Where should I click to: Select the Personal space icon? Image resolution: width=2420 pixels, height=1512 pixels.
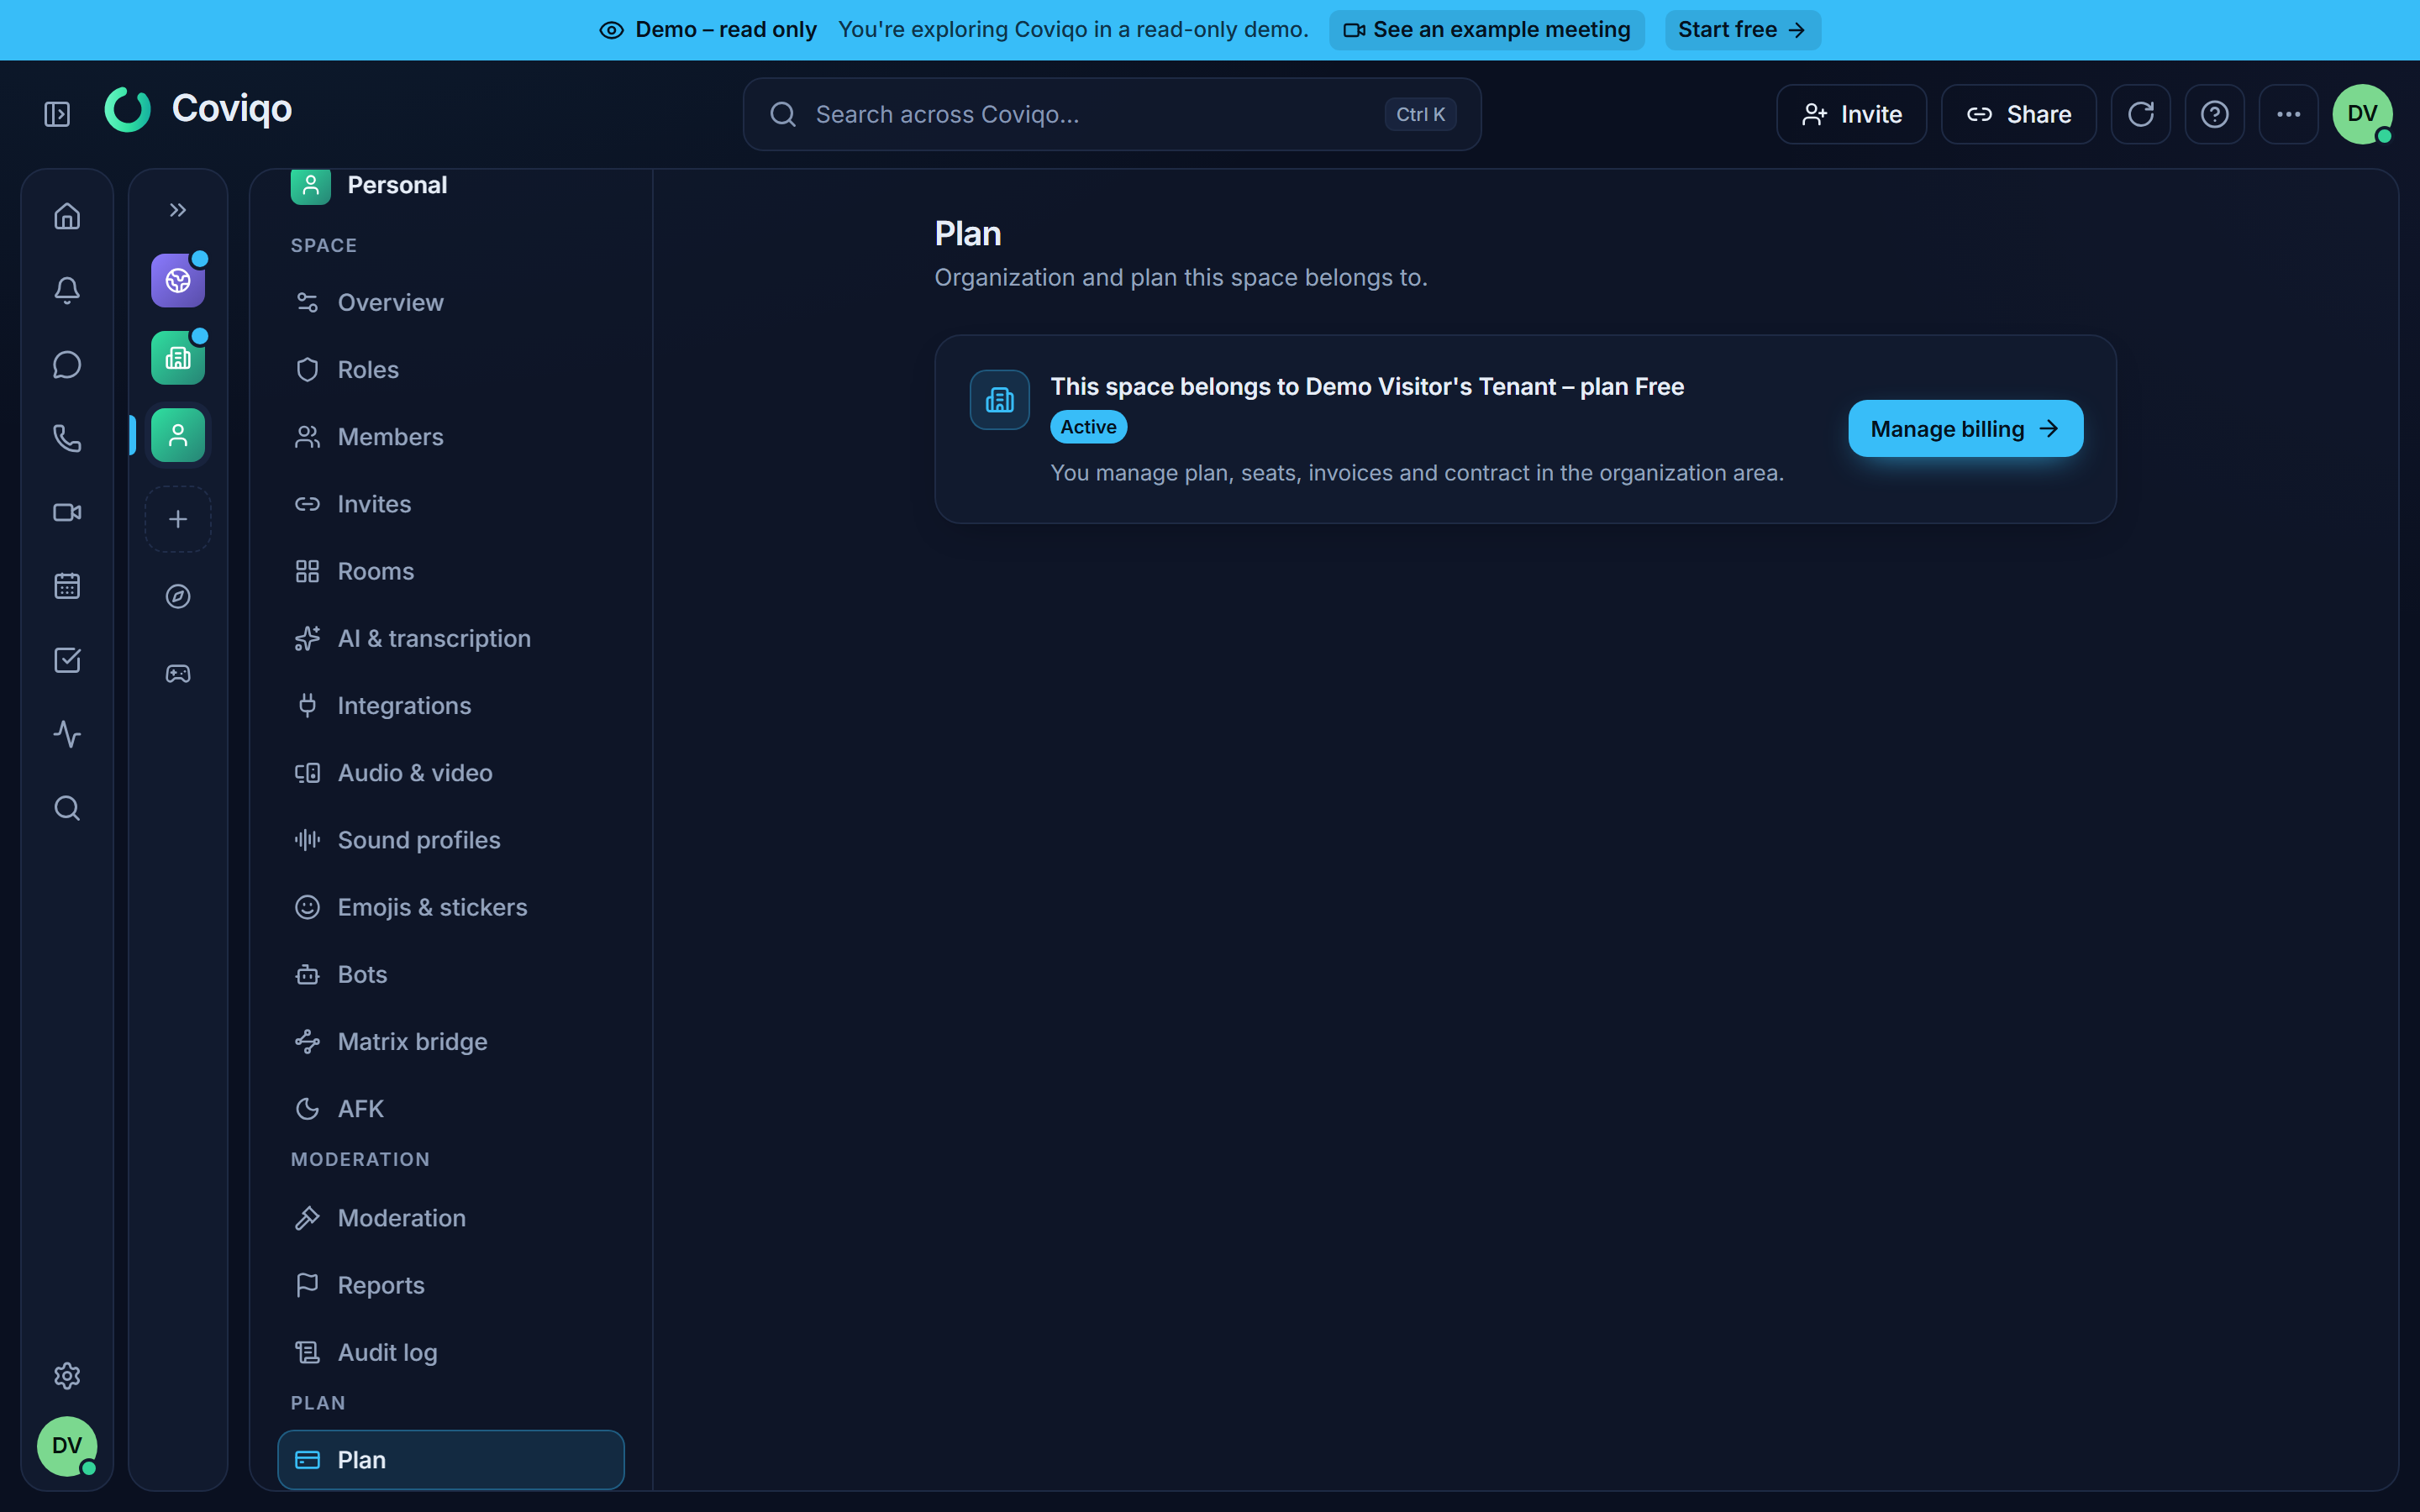pyautogui.click(x=178, y=435)
